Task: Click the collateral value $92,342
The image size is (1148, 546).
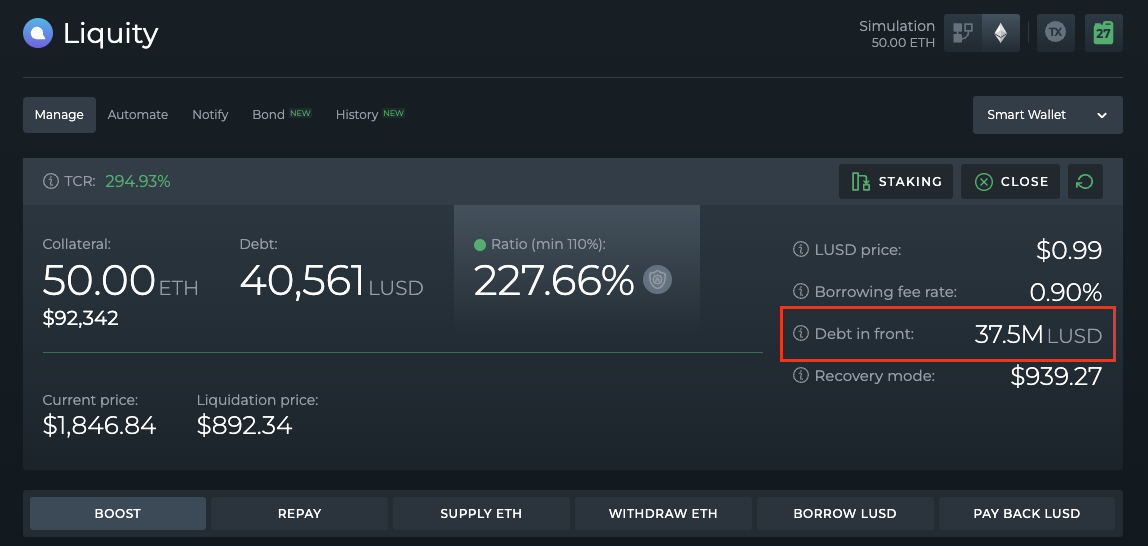Action: [x=81, y=318]
